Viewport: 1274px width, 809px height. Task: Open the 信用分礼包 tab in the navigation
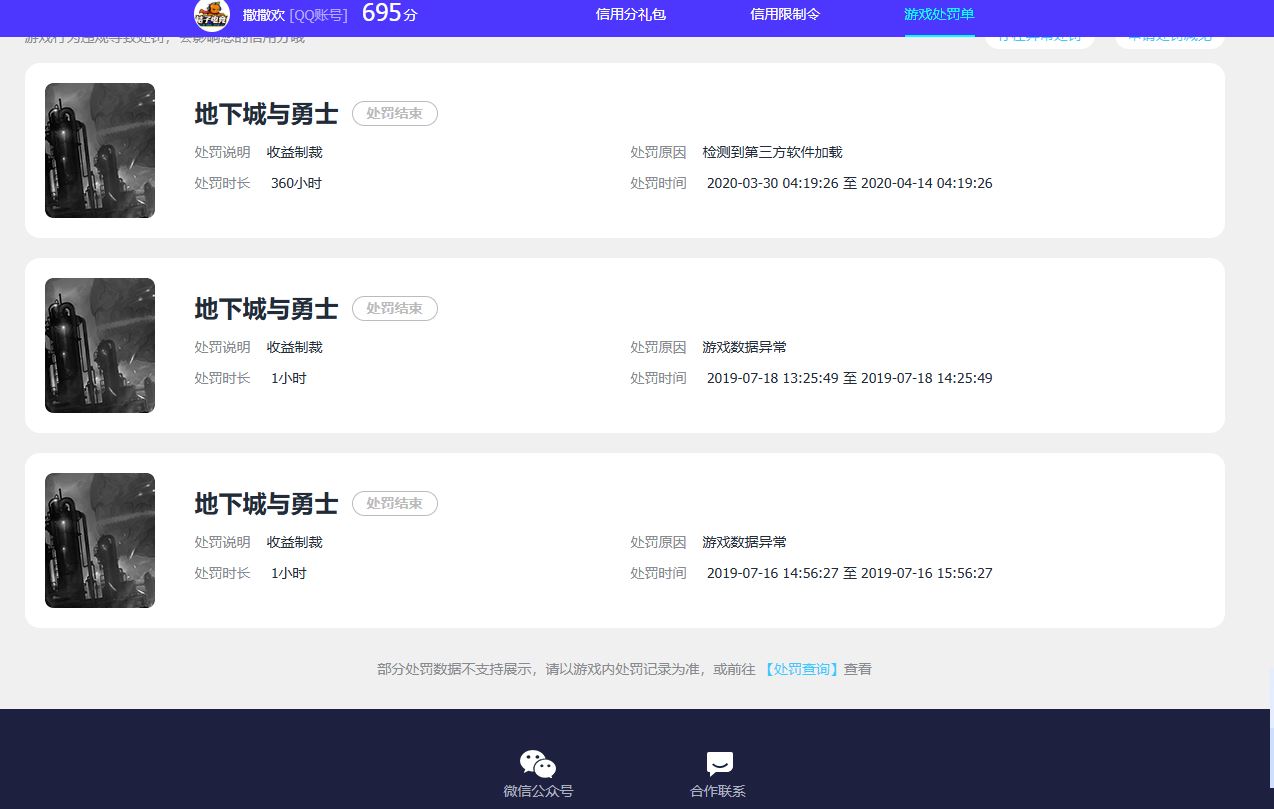(630, 15)
